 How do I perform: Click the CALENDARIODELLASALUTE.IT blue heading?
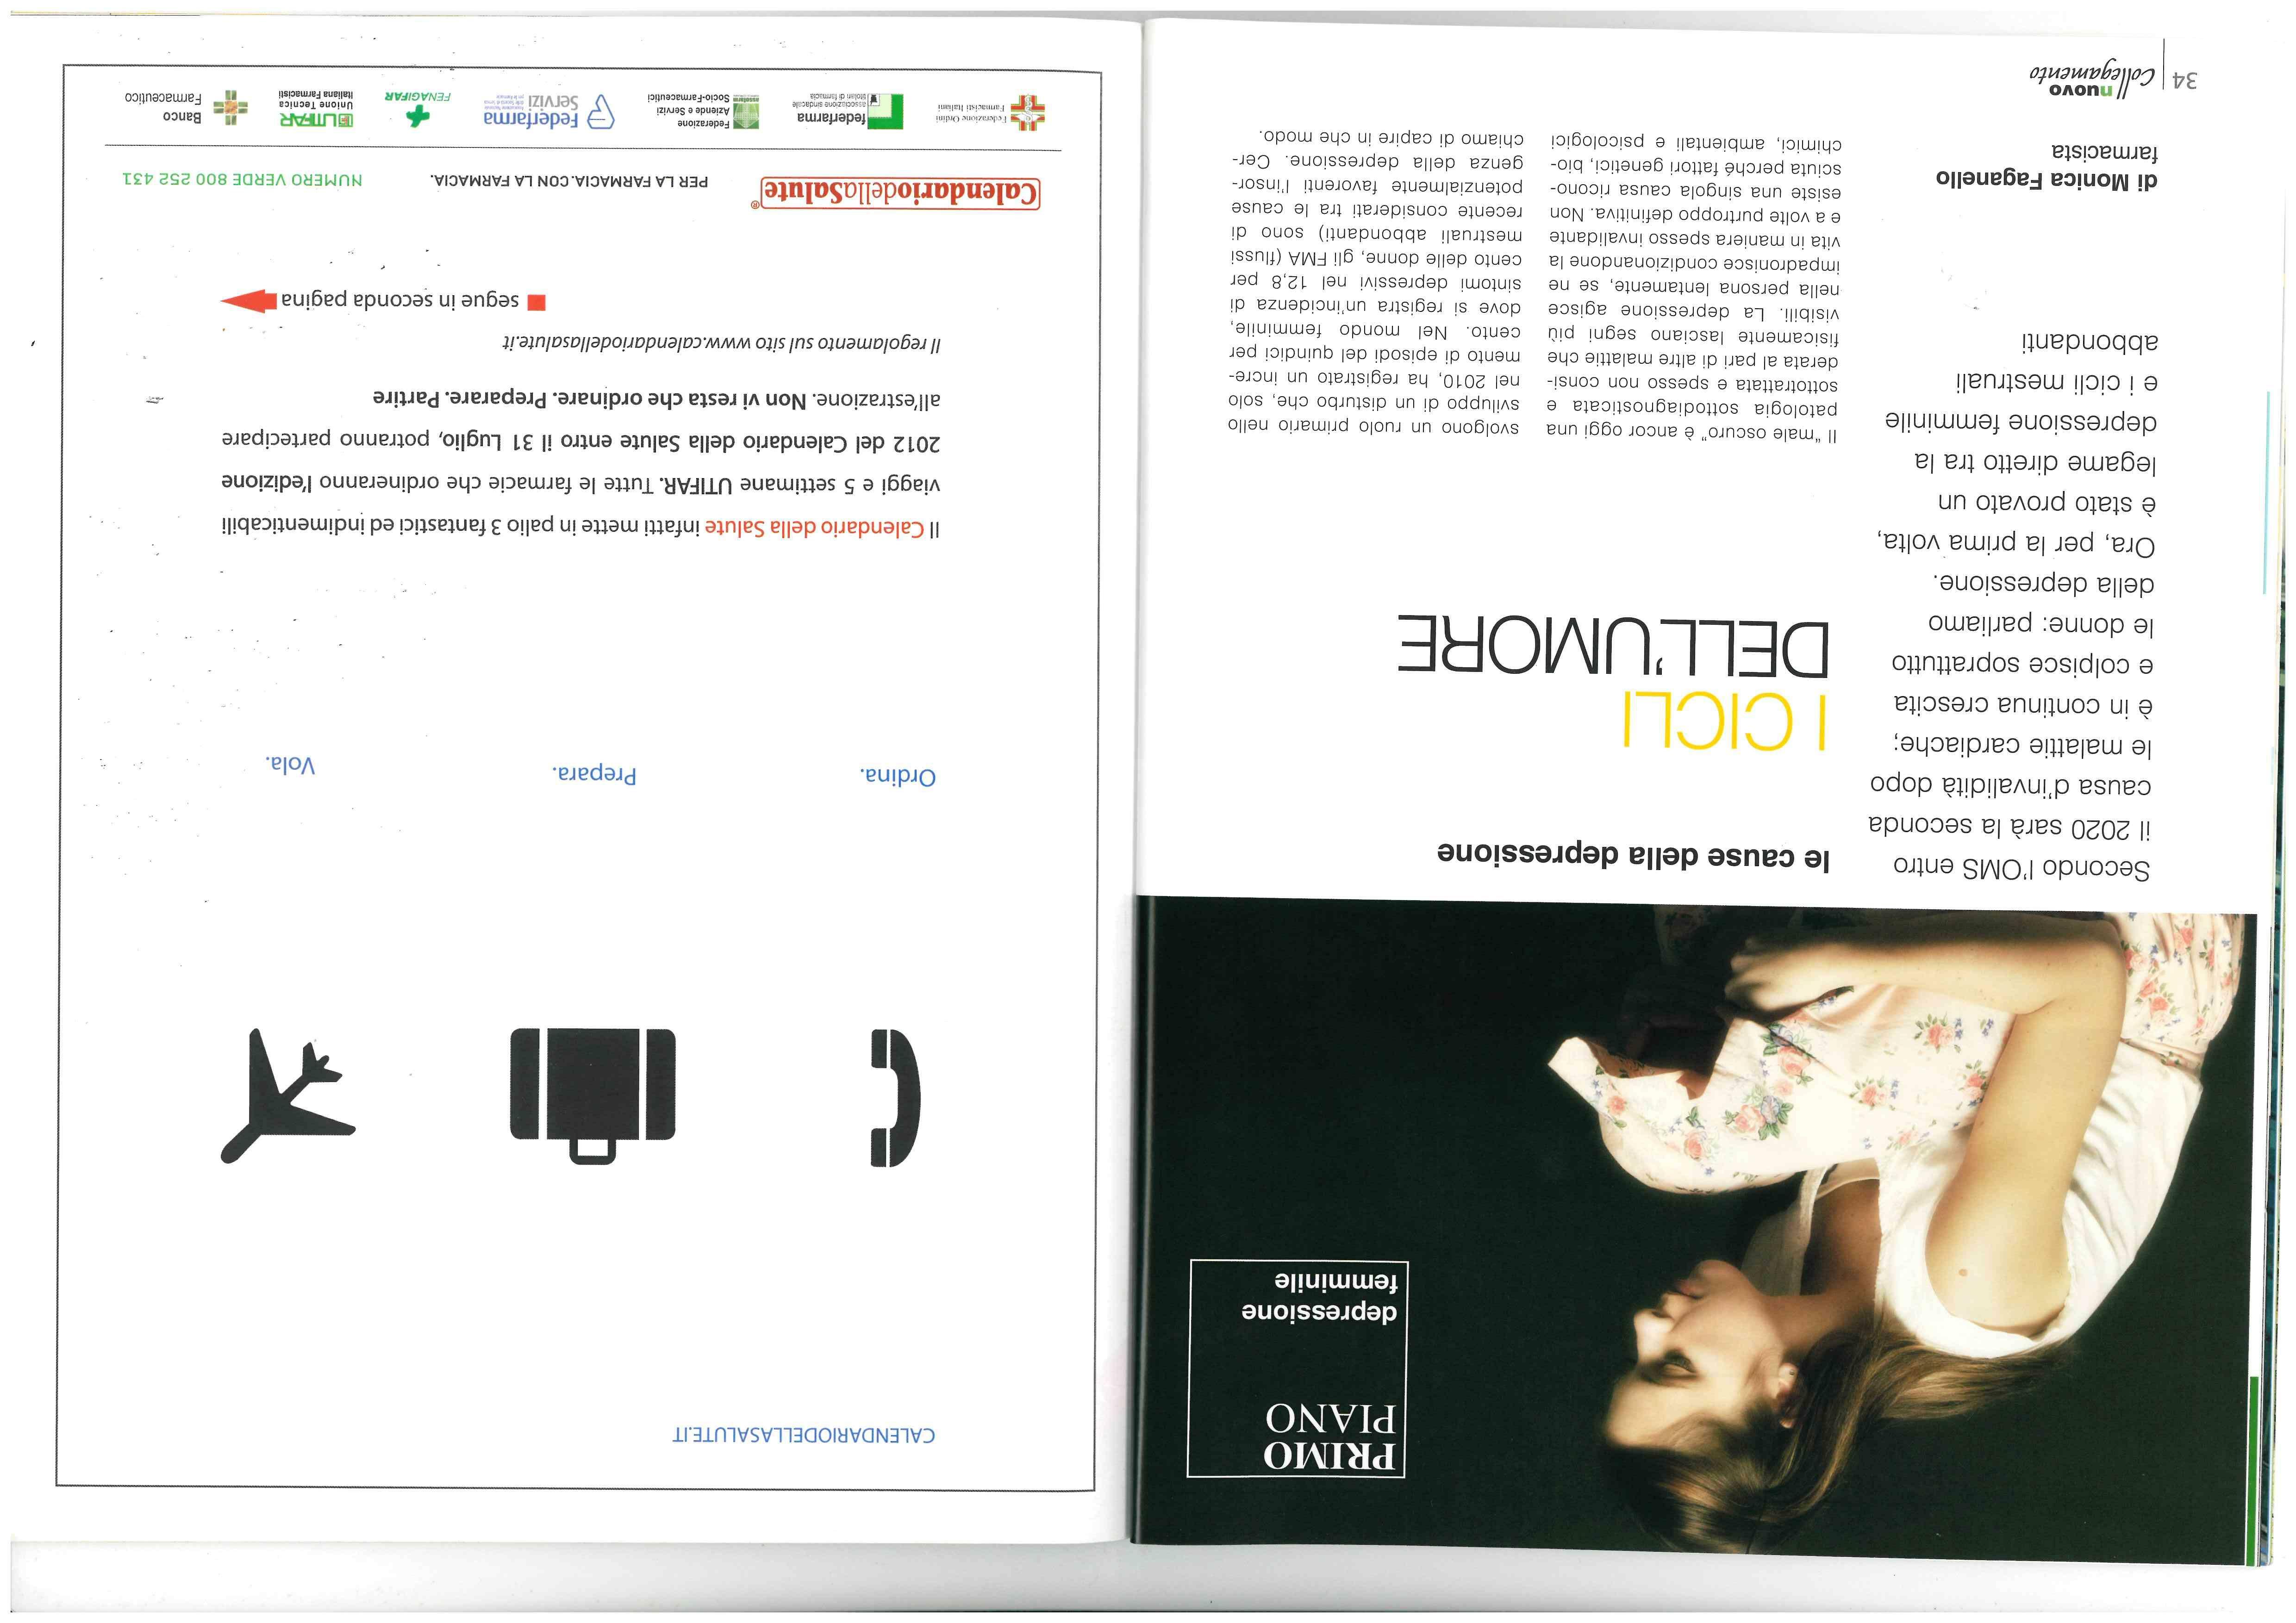click(x=804, y=1435)
